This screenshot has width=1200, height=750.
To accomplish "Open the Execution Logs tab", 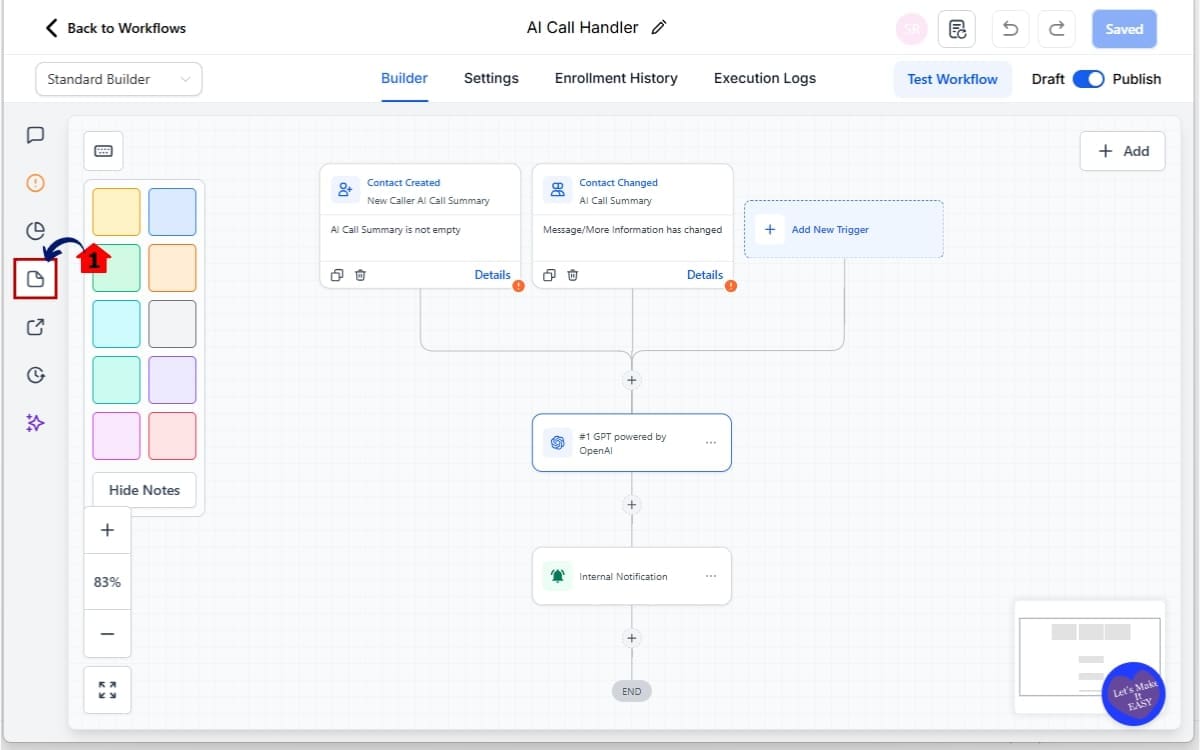I will coord(764,78).
